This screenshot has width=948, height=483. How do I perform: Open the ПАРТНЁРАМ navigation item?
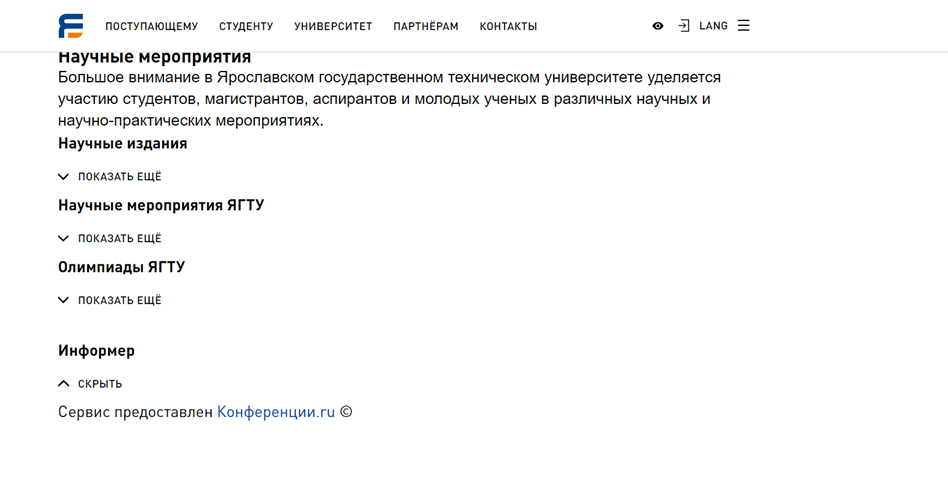pyautogui.click(x=426, y=27)
